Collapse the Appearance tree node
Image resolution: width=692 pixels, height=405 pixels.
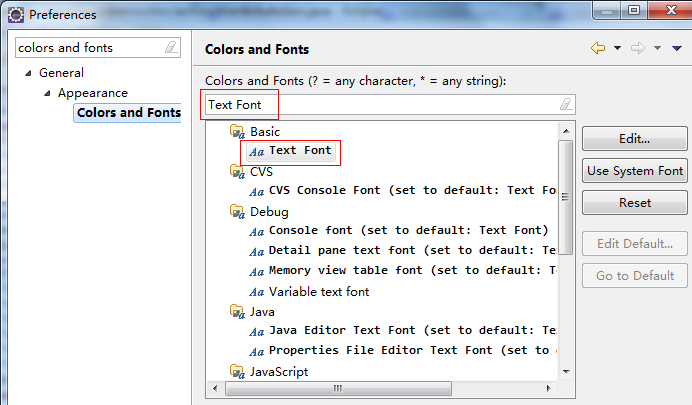click(x=47, y=93)
